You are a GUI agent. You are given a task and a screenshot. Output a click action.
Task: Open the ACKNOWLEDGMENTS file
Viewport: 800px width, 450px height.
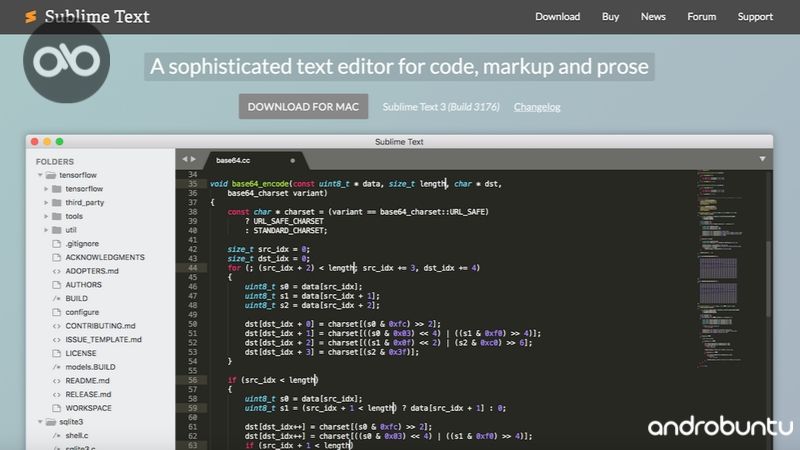[x=105, y=257]
